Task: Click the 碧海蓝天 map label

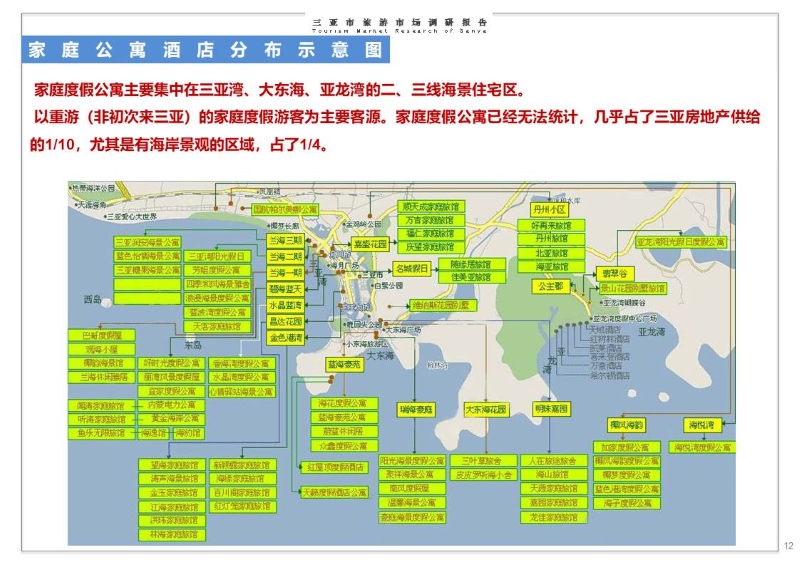Action: 284,288
